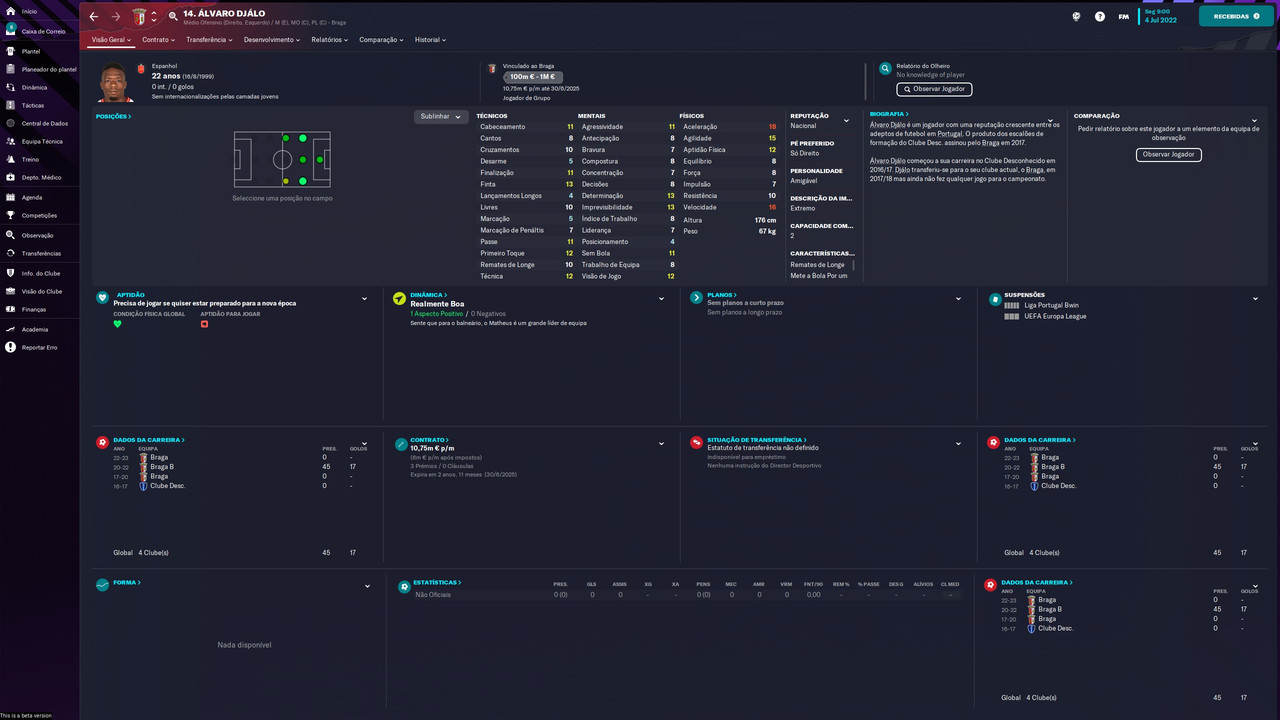Open the help question mark icon

pos(1100,16)
